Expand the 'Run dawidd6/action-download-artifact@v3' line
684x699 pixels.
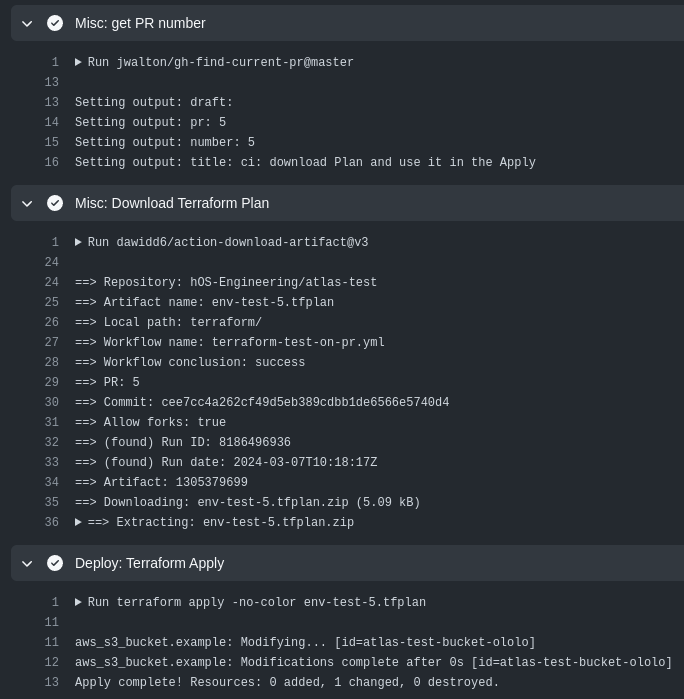pyautogui.click(x=79, y=242)
